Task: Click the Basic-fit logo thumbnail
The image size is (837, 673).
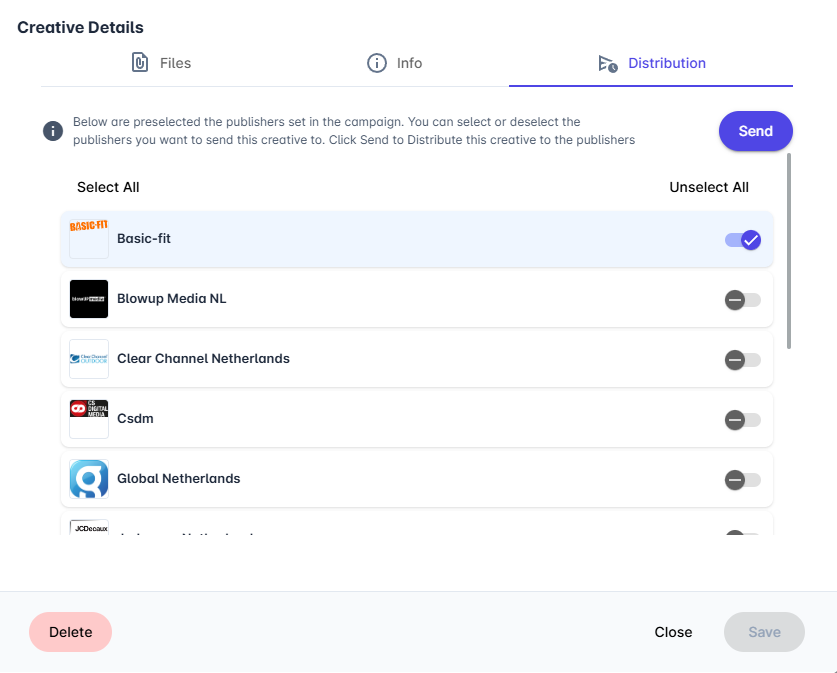Action: (x=89, y=239)
